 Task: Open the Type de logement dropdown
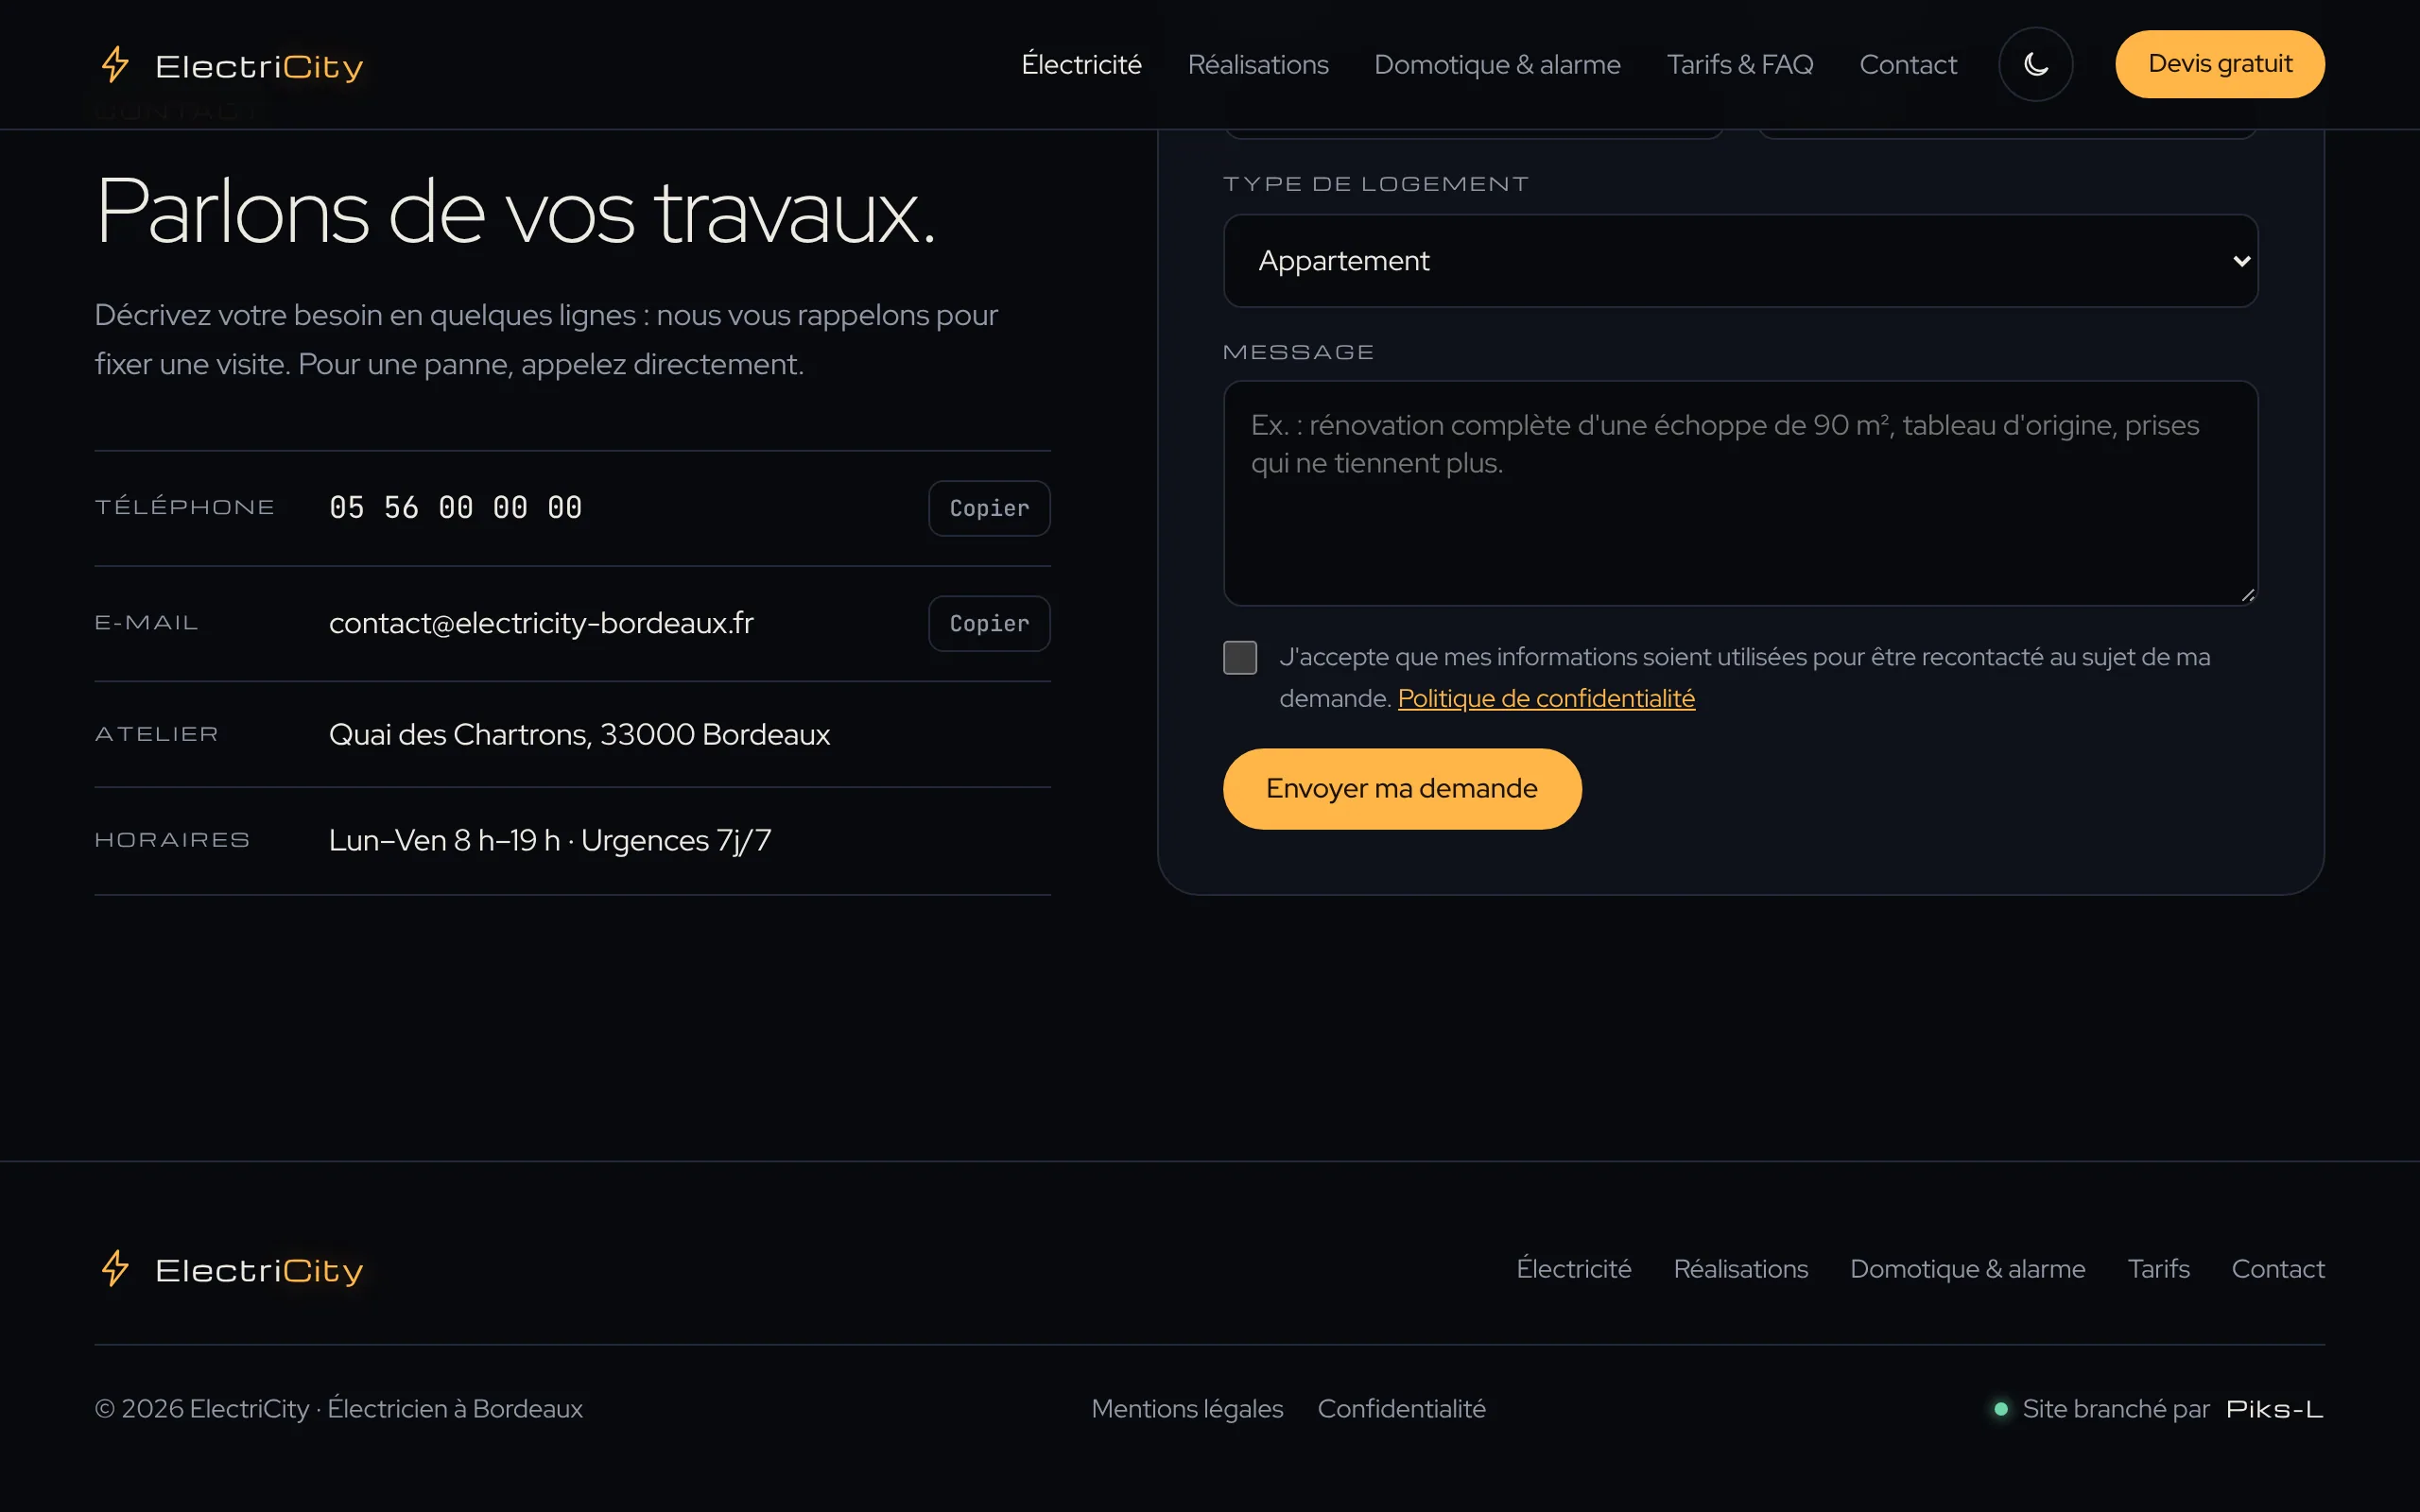1740,261
